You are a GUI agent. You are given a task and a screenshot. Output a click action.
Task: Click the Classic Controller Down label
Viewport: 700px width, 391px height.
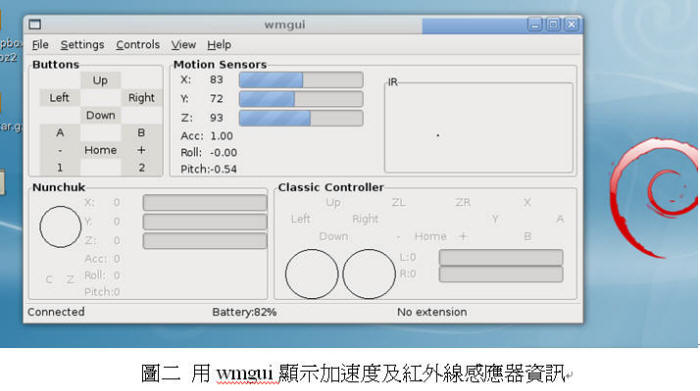[x=333, y=236]
